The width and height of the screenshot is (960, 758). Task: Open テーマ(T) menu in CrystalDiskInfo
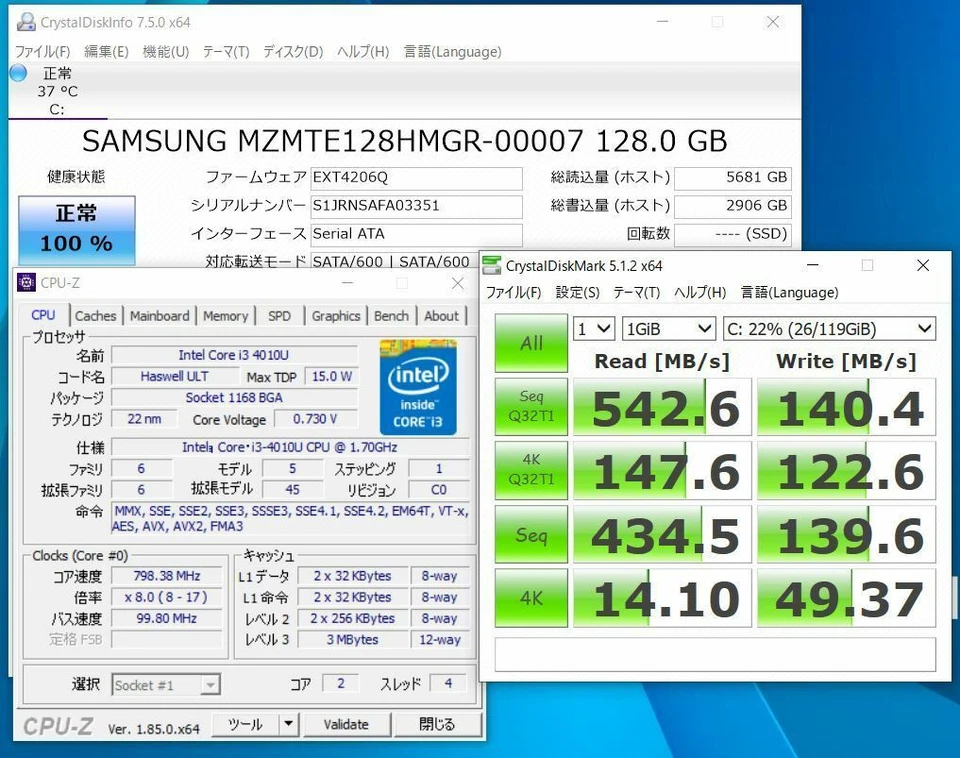[x=226, y=51]
